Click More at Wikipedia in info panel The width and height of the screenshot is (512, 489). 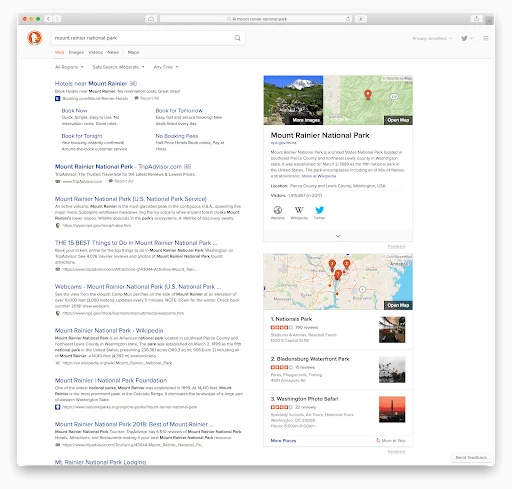tap(319, 176)
